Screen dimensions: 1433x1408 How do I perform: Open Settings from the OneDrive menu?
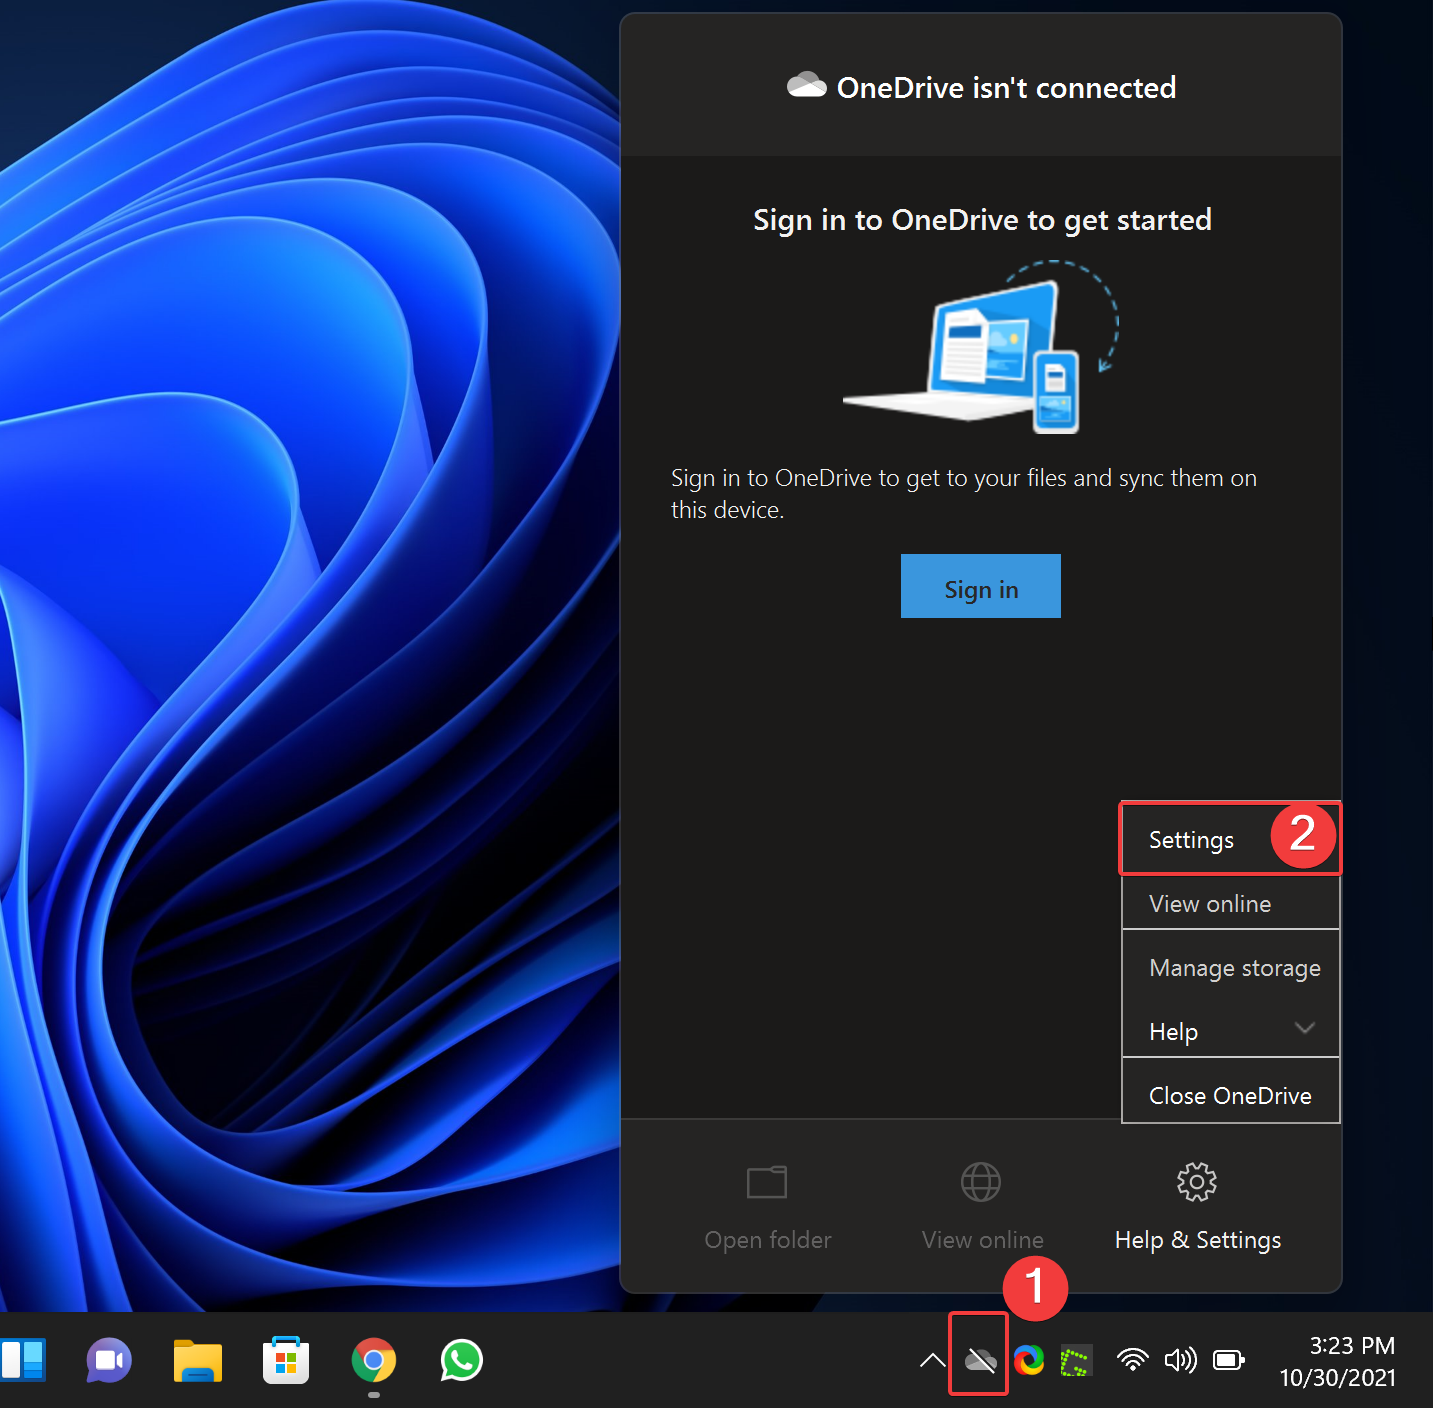pyautogui.click(x=1230, y=839)
